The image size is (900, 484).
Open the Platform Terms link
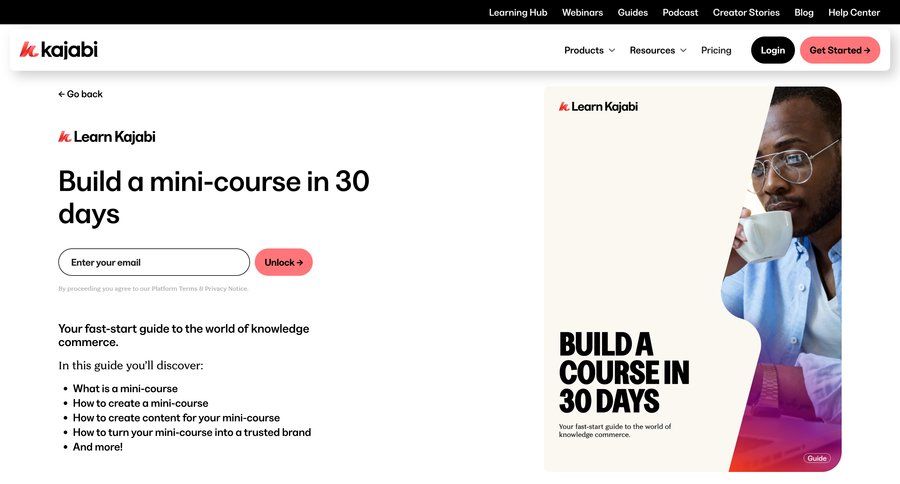[x=174, y=289]
